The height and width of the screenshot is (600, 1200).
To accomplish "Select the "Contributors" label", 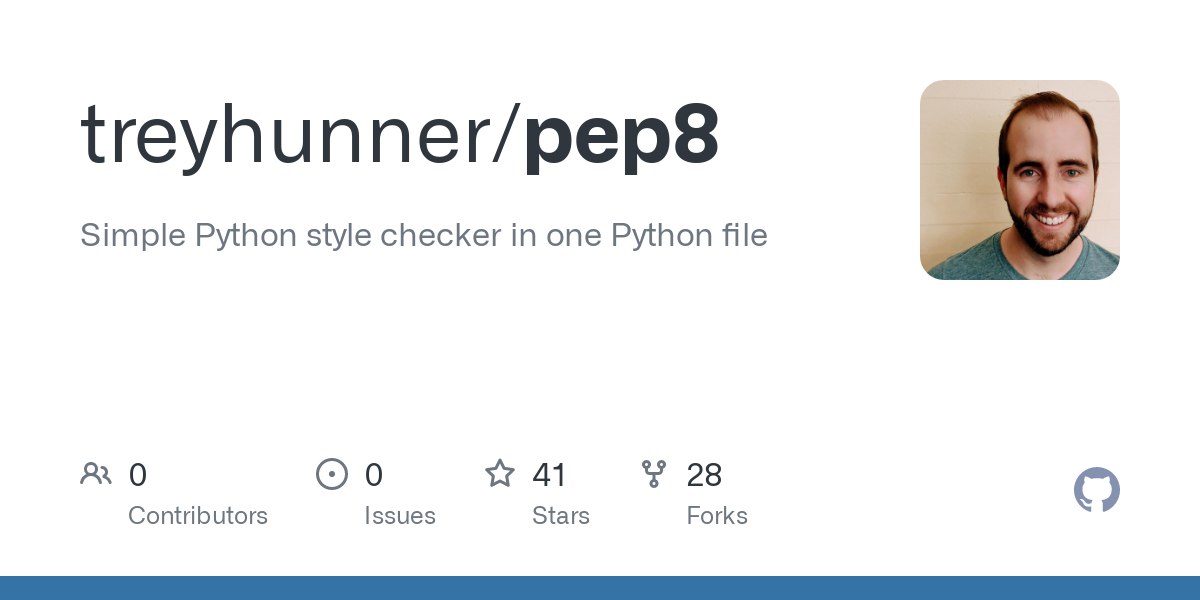I will (198, 516).
